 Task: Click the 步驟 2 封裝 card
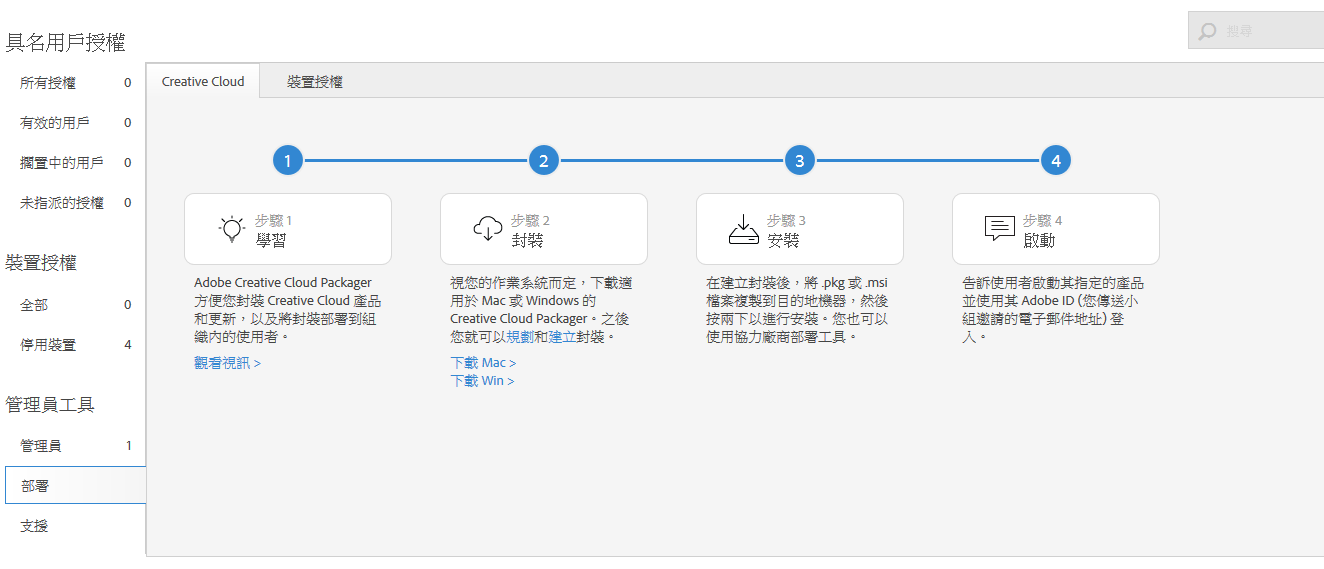(544, 229)
